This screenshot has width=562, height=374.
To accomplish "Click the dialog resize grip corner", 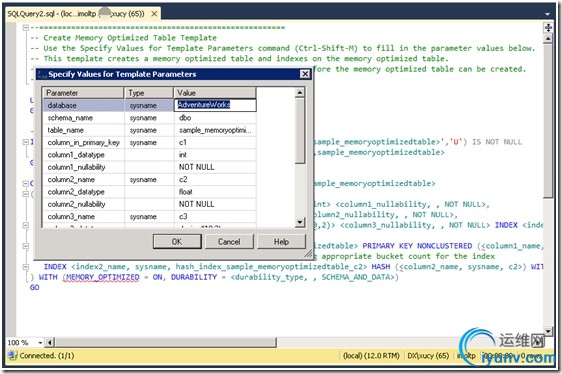I will pyautogui.click(x=308, y=254).
